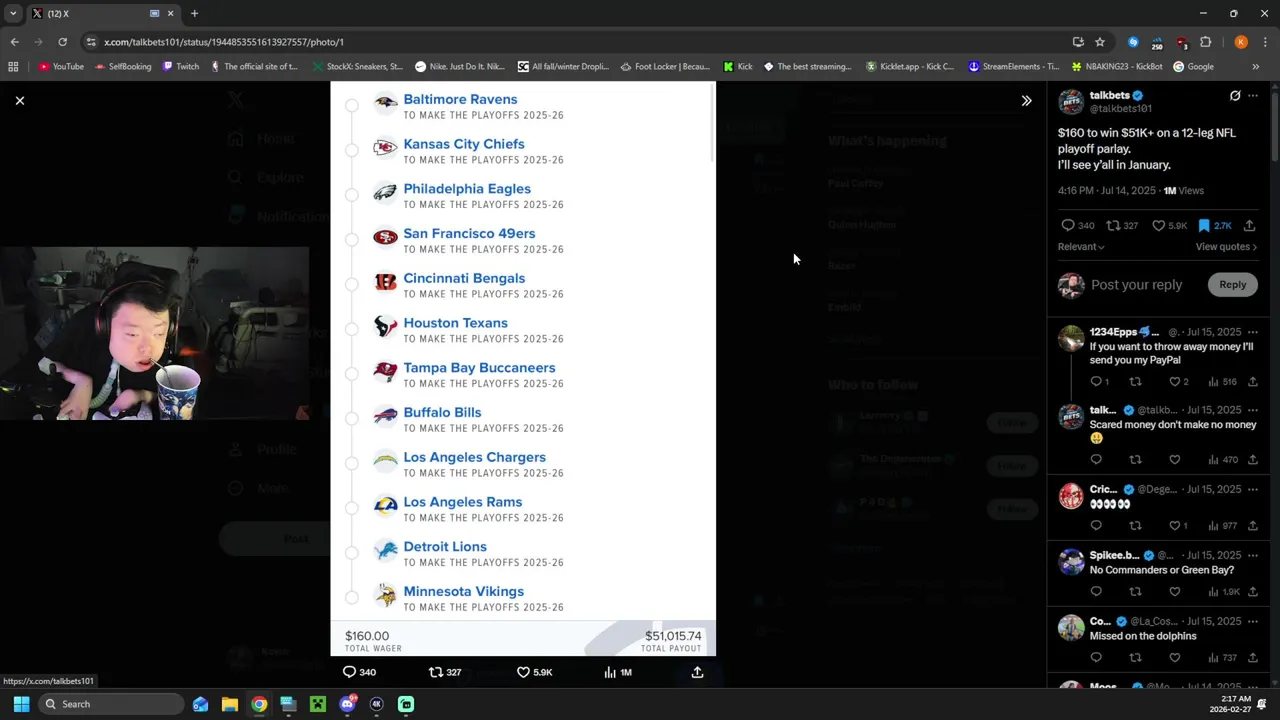Open the Kick bookmark
Screen dimensions: 1280x720
click(737, 67)
